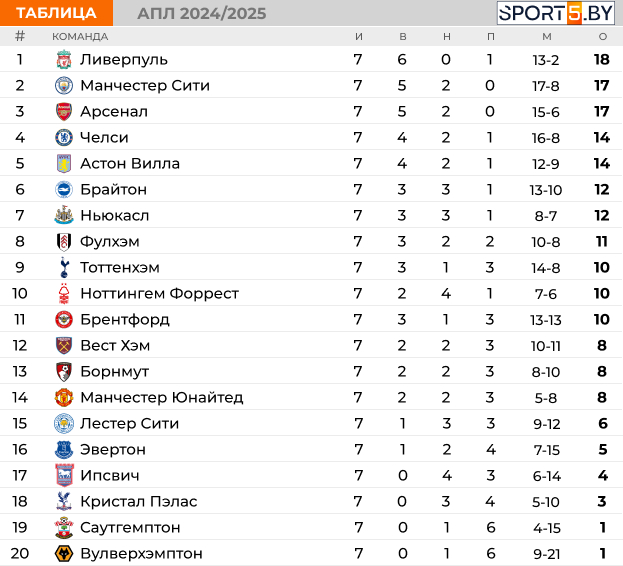Click the Liverpool club crest icon

(64, 59)
